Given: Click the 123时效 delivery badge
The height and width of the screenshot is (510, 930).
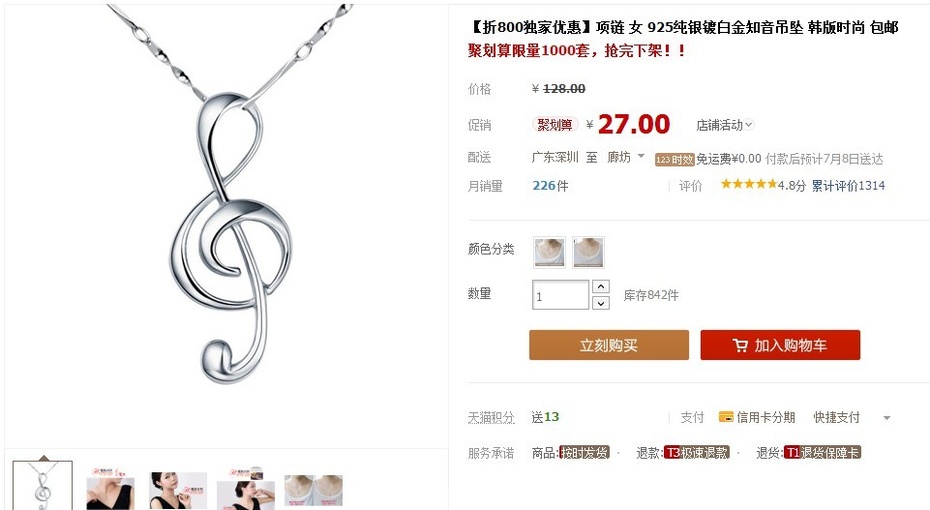Looking at the screenshot, I should pos(674,160).
